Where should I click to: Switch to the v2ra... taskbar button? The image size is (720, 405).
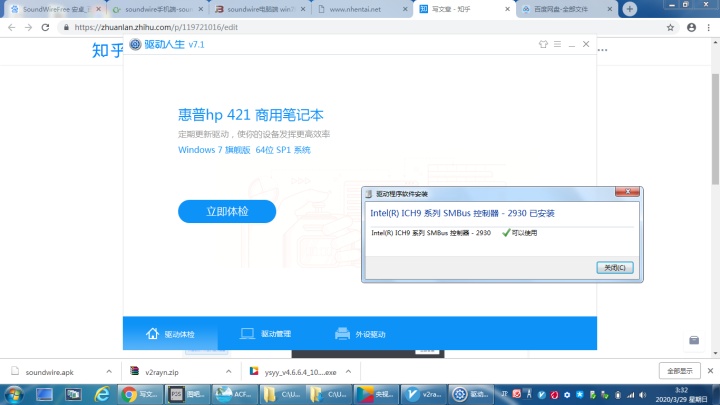[423, 394]
